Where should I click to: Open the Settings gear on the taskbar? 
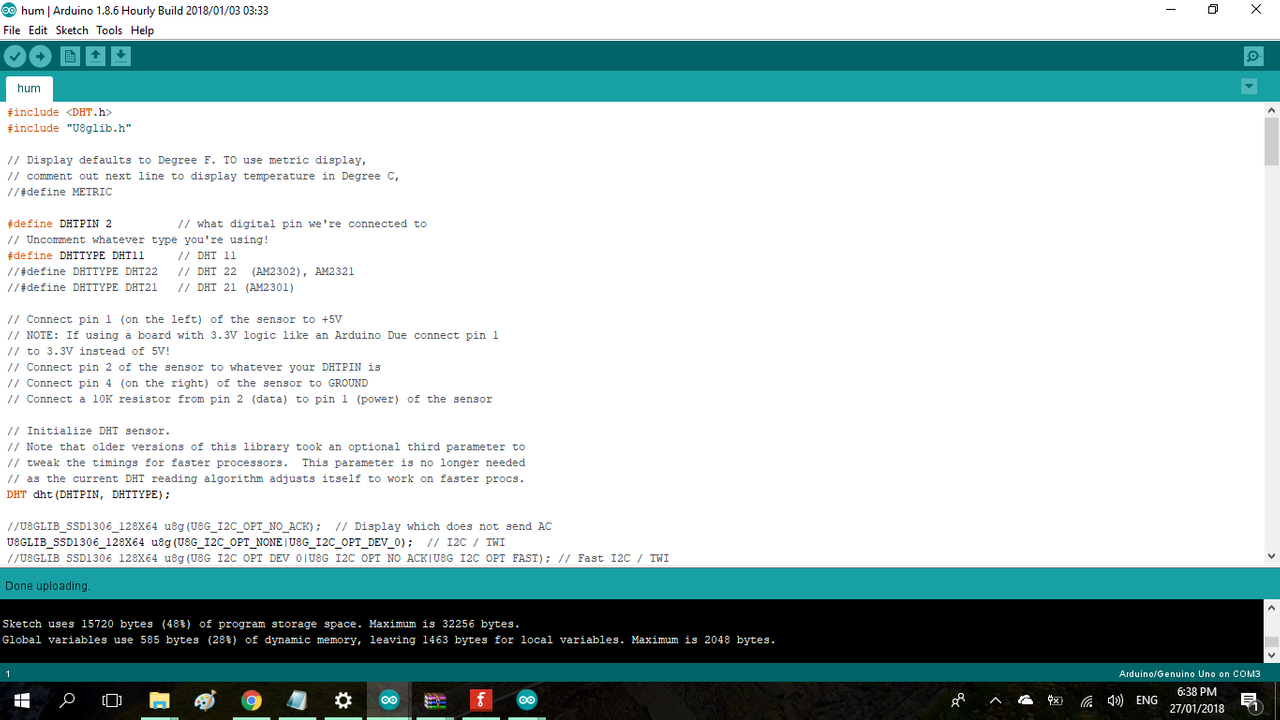[343, 700]
